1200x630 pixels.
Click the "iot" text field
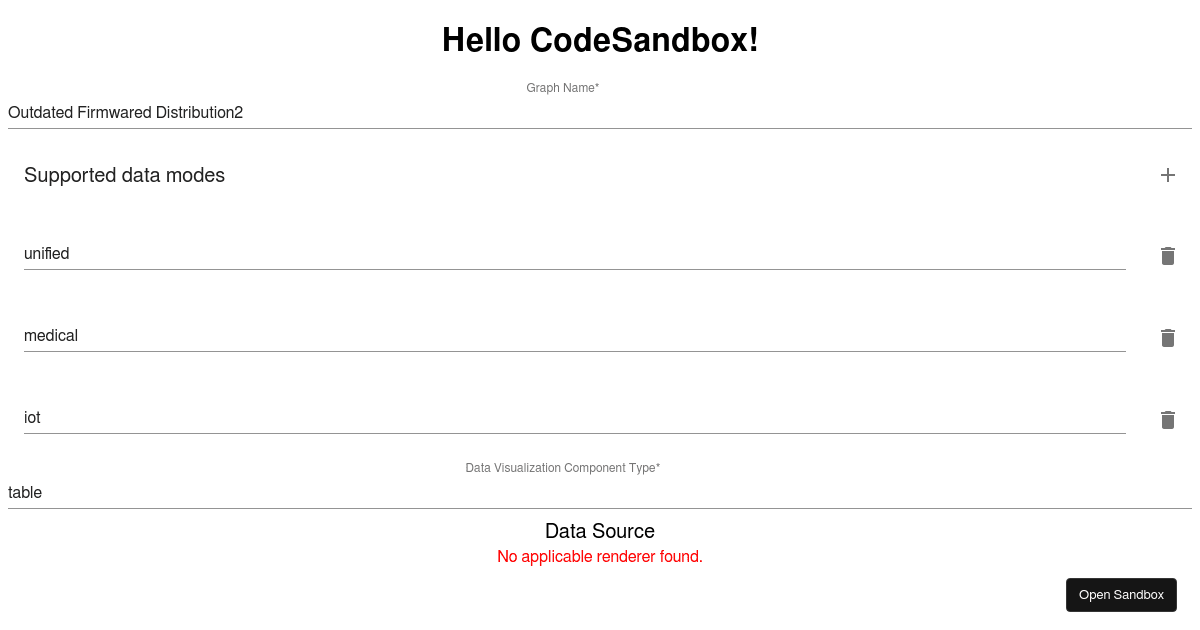[300, 417]
